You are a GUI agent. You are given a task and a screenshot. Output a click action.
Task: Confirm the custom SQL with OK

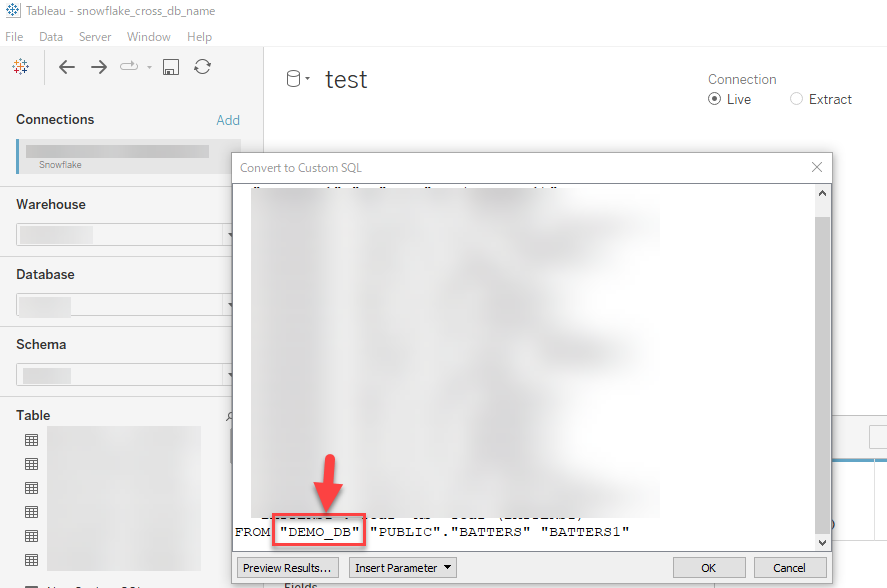click(709, 568)
